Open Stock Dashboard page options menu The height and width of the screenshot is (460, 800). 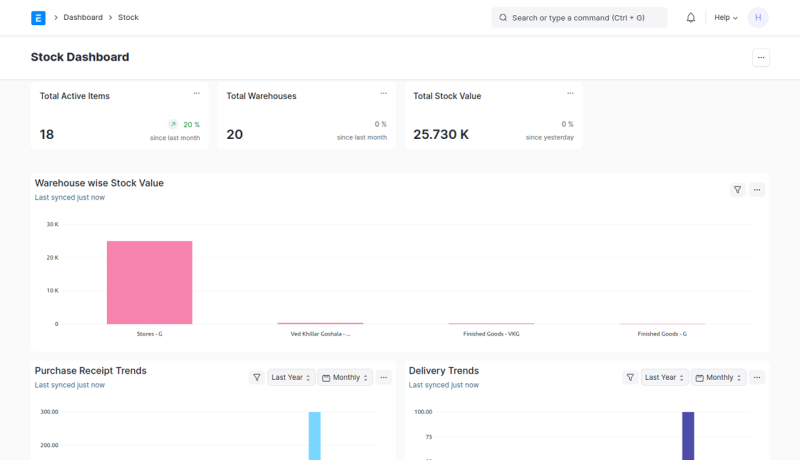point(761,58)
